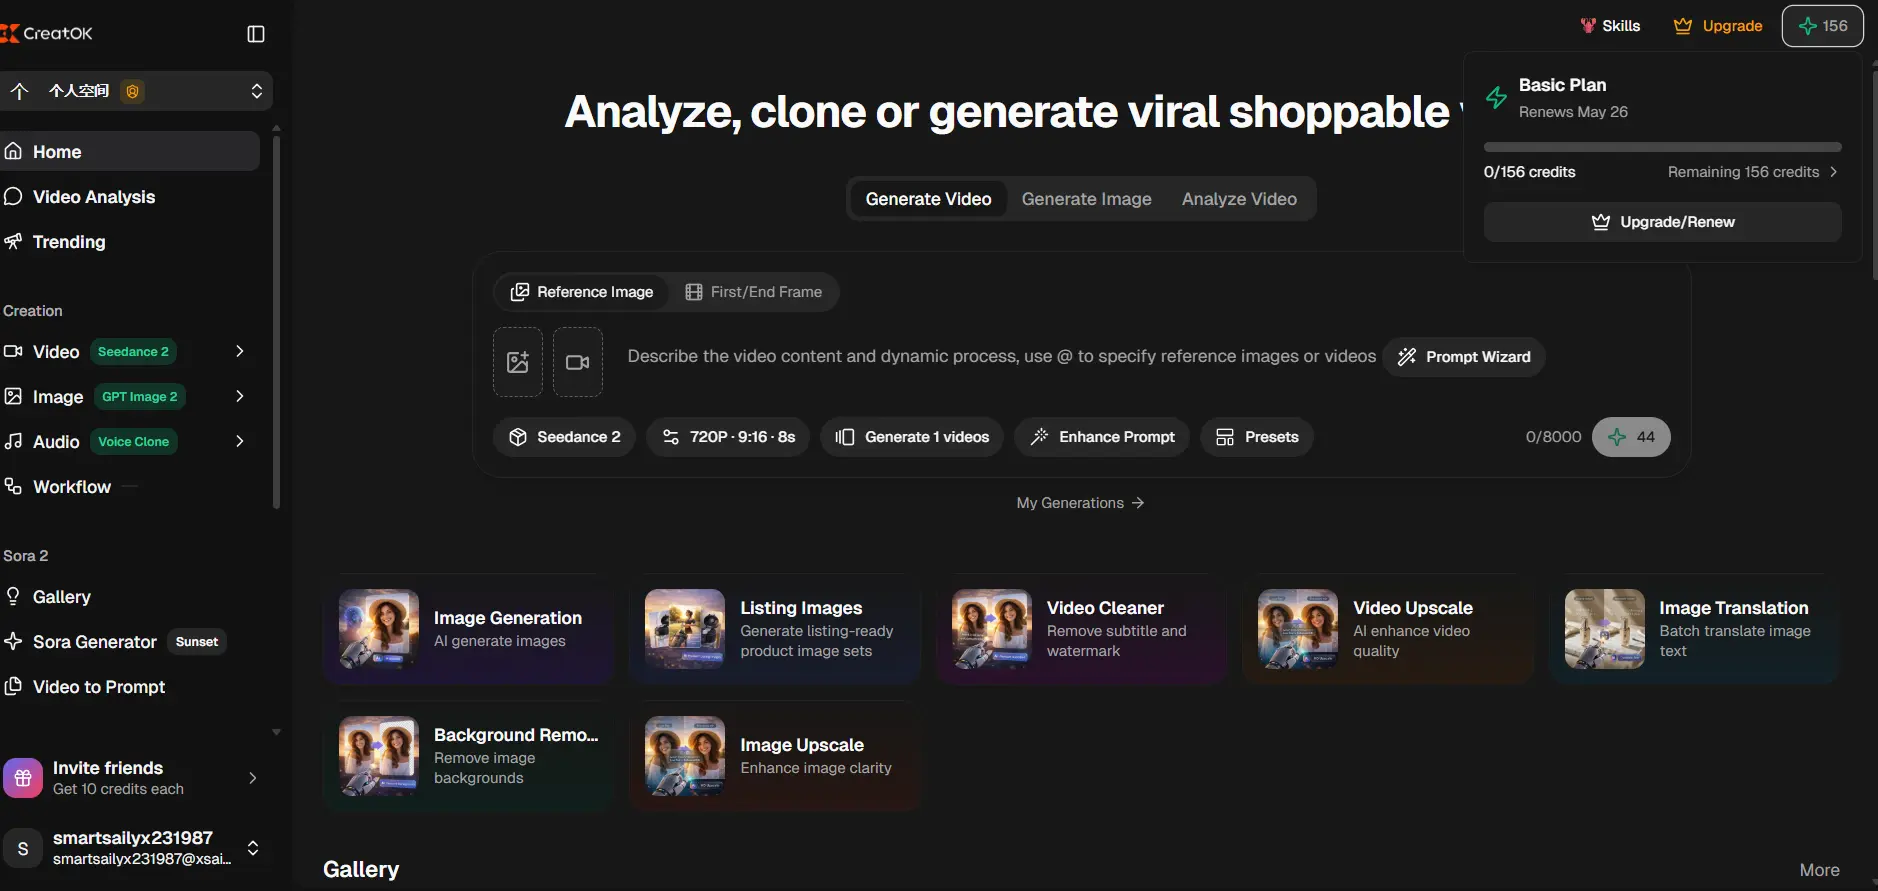Open the 156 credits balance button
This screenshot has height=891, width=1878.
1823,26
